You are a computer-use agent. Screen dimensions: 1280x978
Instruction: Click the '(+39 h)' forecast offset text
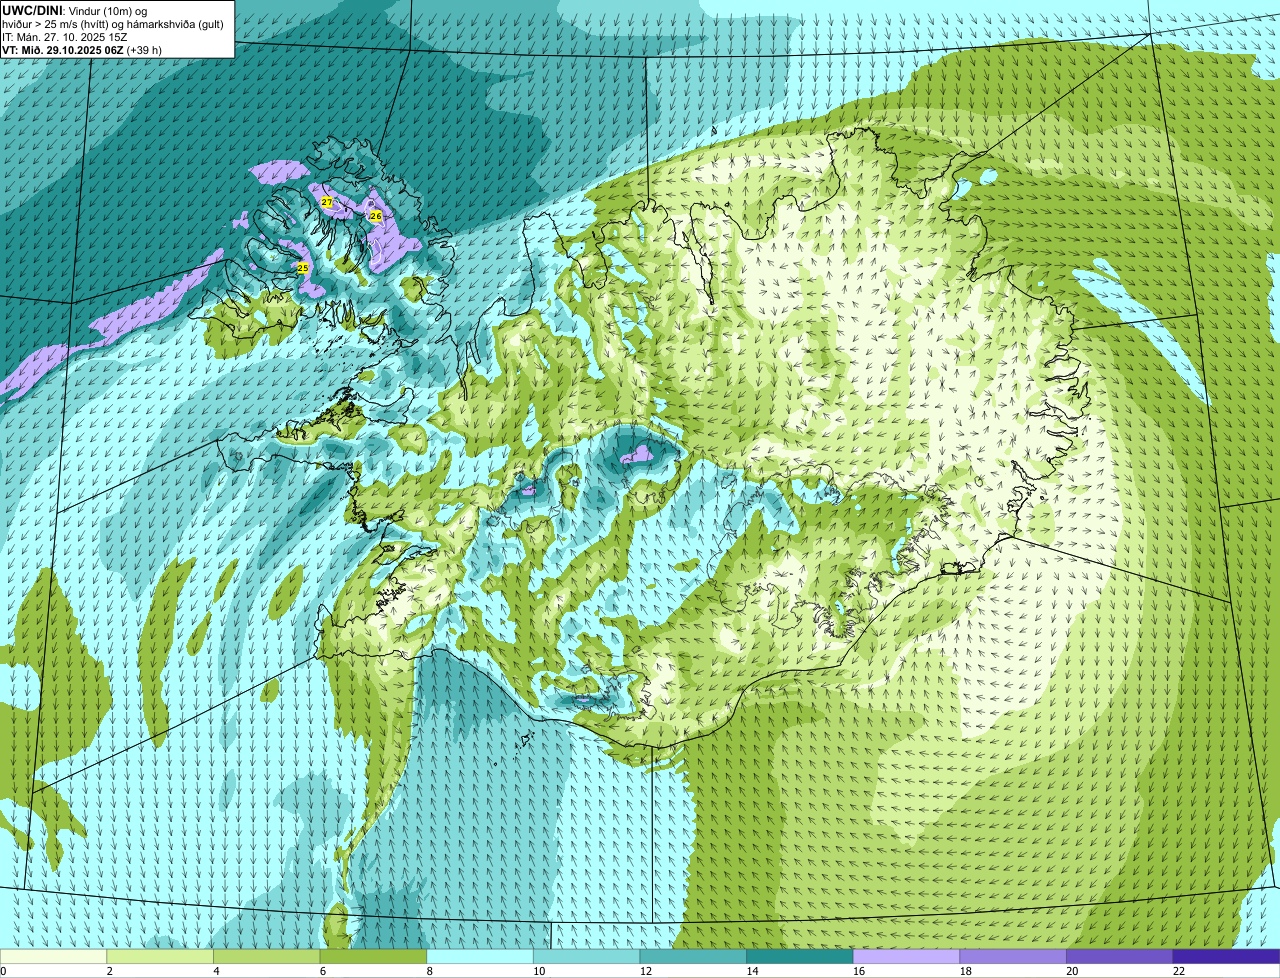tap(144, 49)
